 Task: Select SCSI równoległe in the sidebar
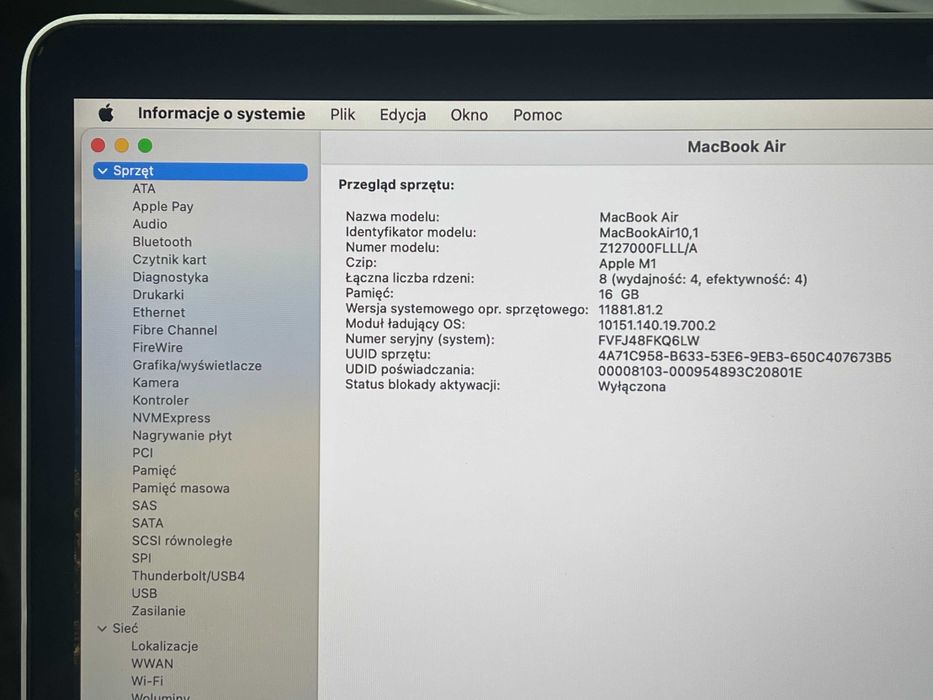coord(182,541)
